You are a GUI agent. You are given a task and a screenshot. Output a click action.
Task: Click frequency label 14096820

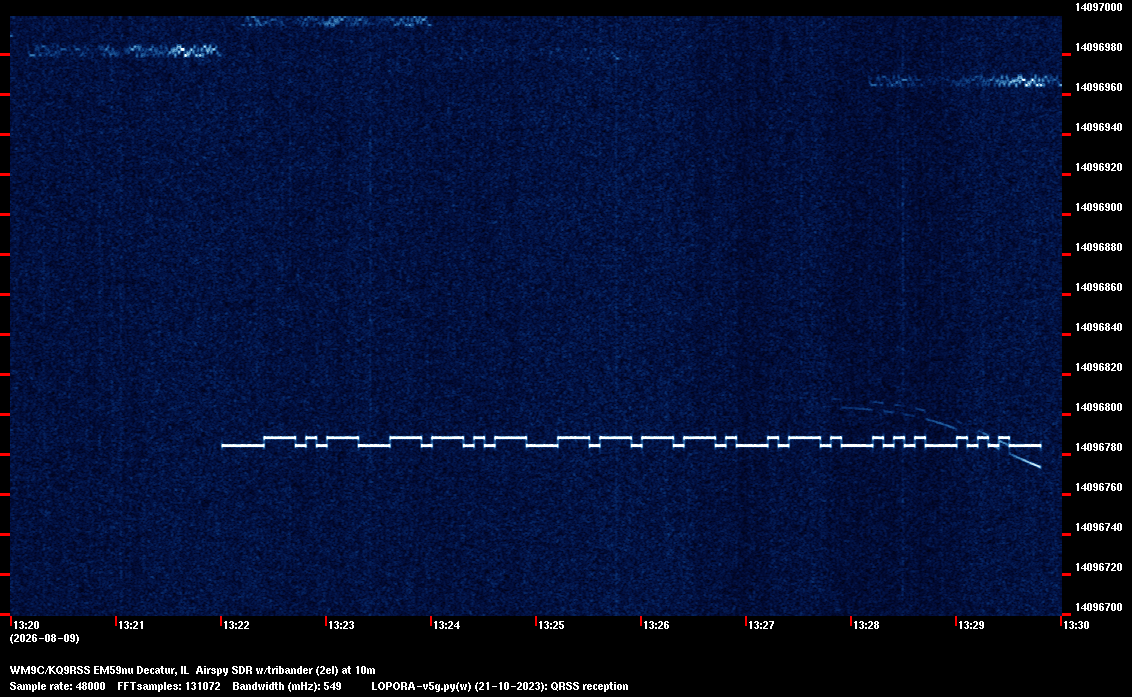pos(1099,368)
